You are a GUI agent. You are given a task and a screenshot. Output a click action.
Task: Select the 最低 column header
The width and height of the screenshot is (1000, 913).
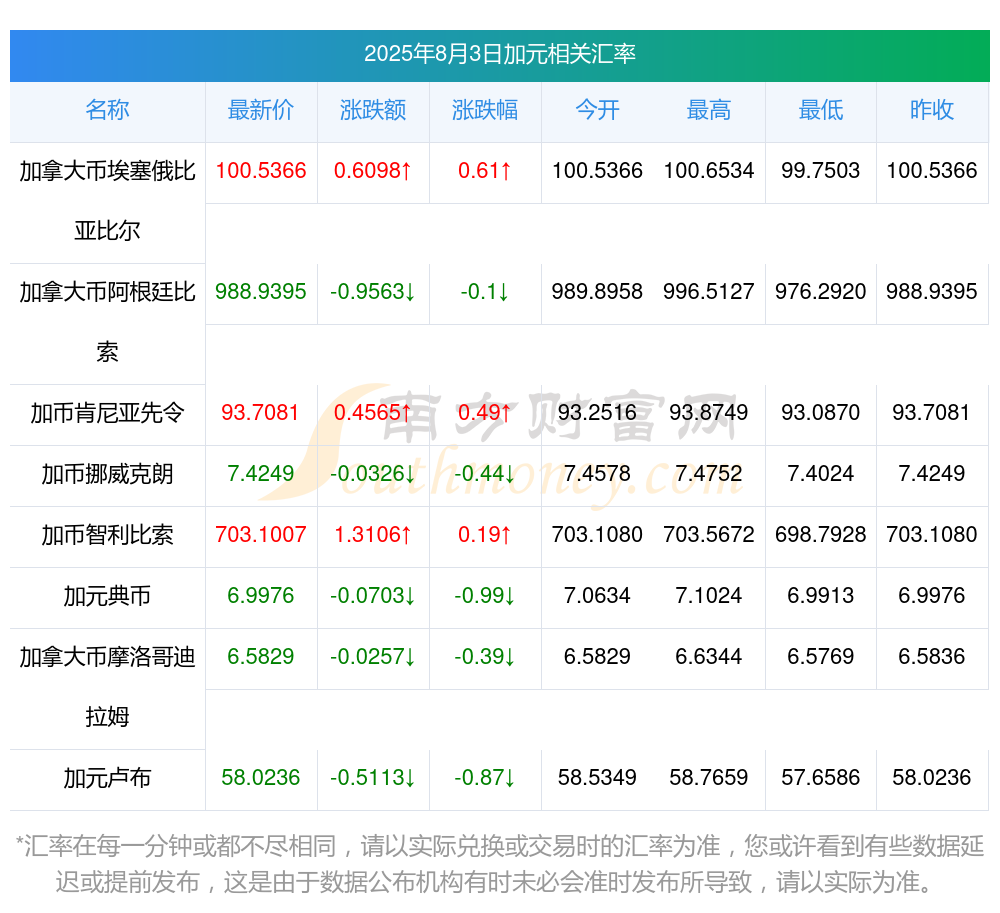pos(821,110)
